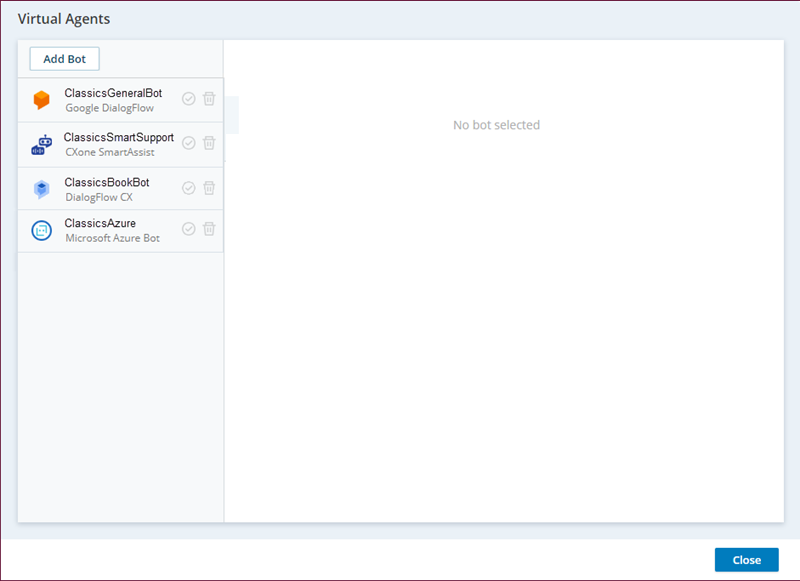
Task: Set ClassicsGeneralBot as default via checkmark
Action: click(x=189, y=98)
